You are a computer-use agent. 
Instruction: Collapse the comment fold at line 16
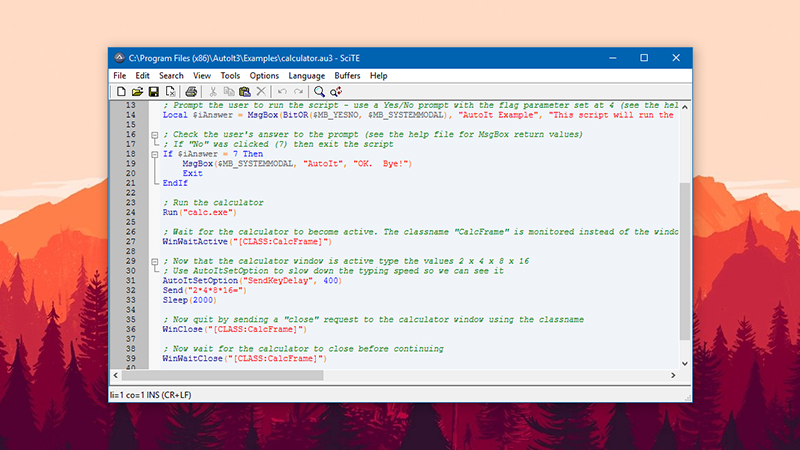[x=155, y=135]
